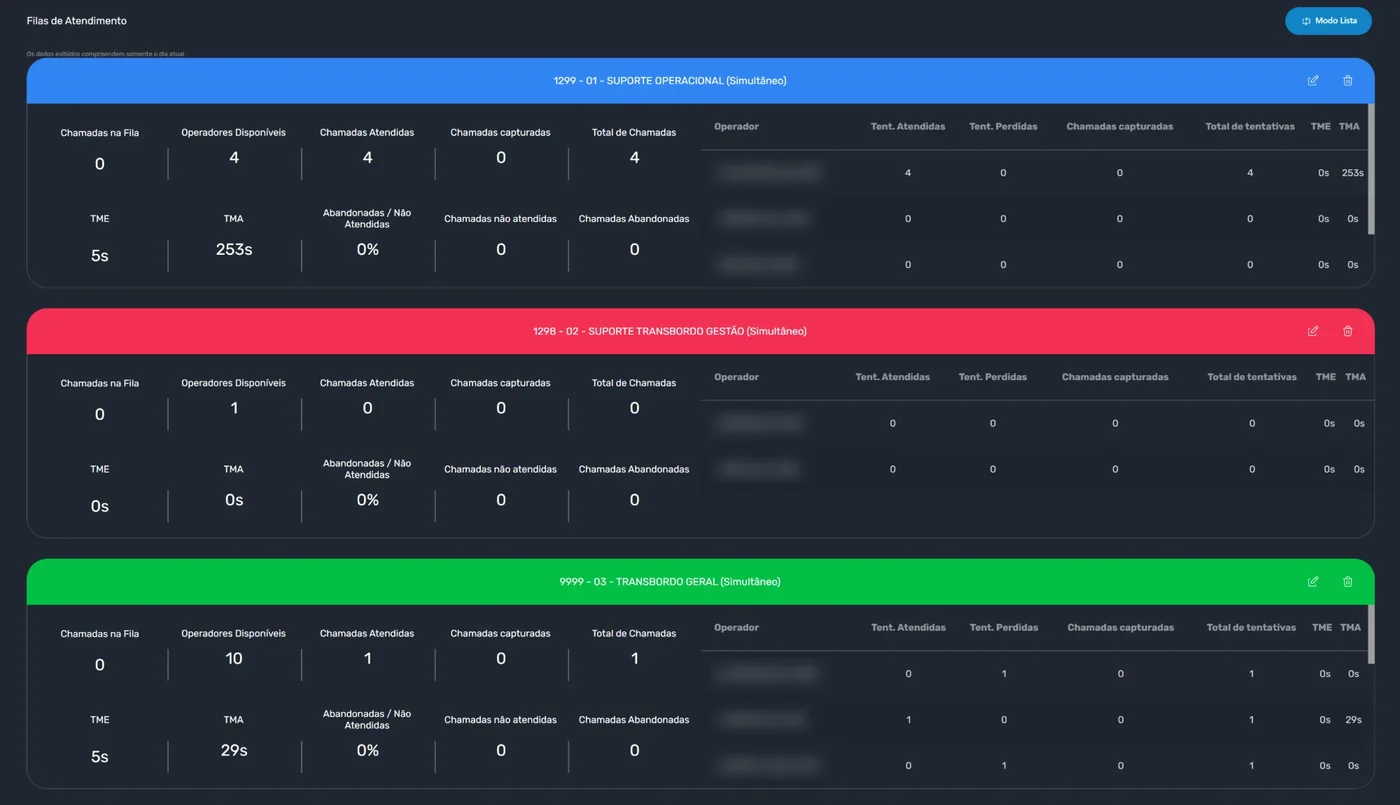
Task: Click Chamadas Atendidas summary value in SUPORTE OPERACIONAL
Action: tap(368, 157)
